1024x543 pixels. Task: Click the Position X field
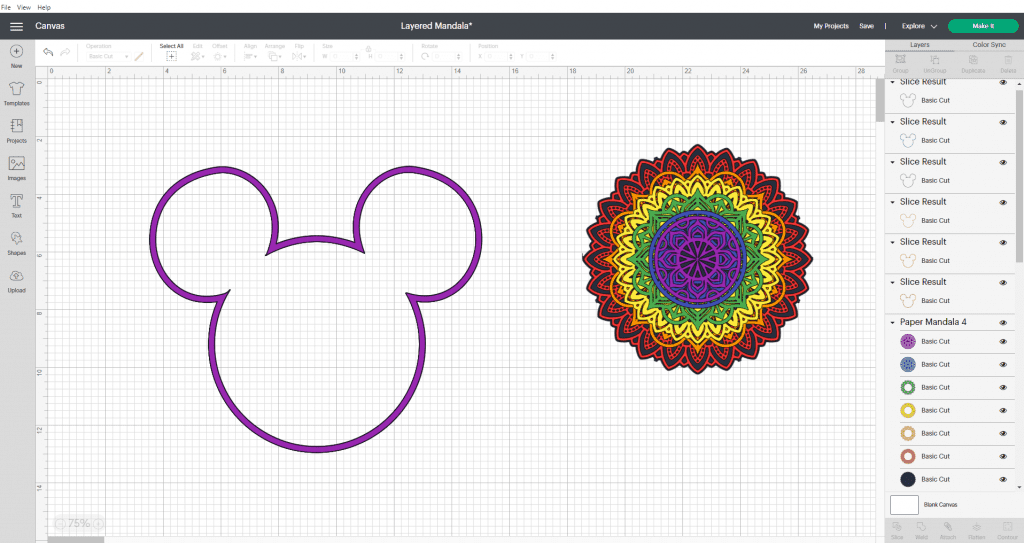500,56
